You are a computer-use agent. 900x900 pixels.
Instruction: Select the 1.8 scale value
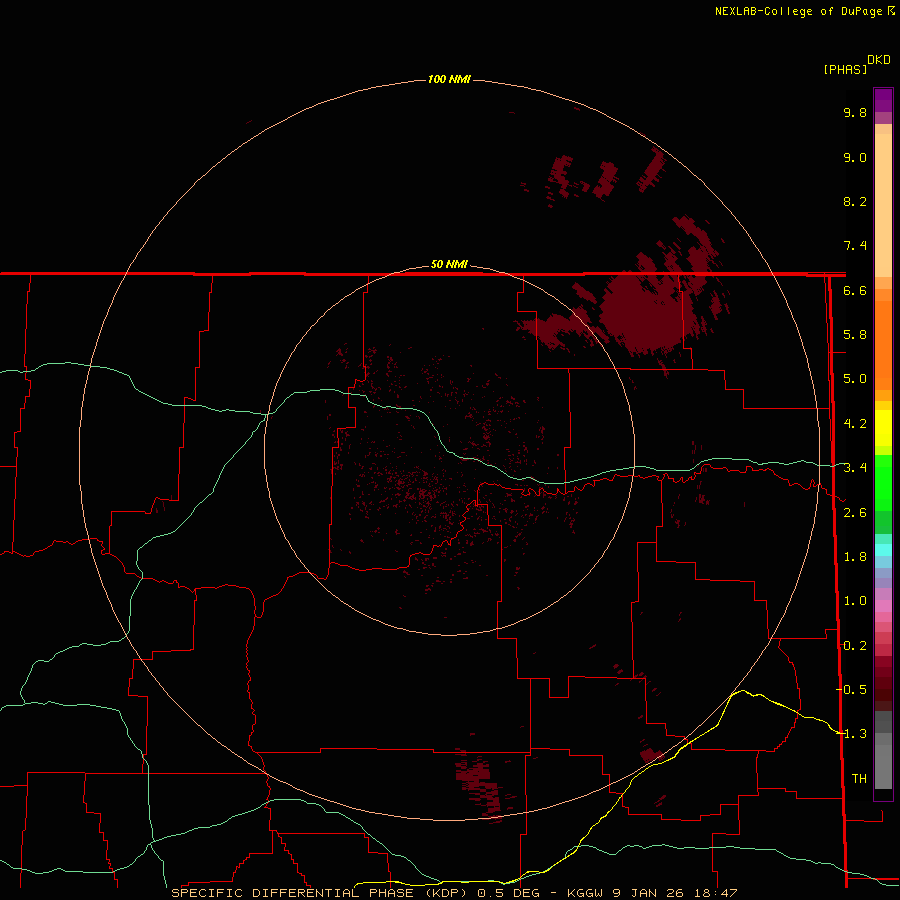tap(855, 557)
